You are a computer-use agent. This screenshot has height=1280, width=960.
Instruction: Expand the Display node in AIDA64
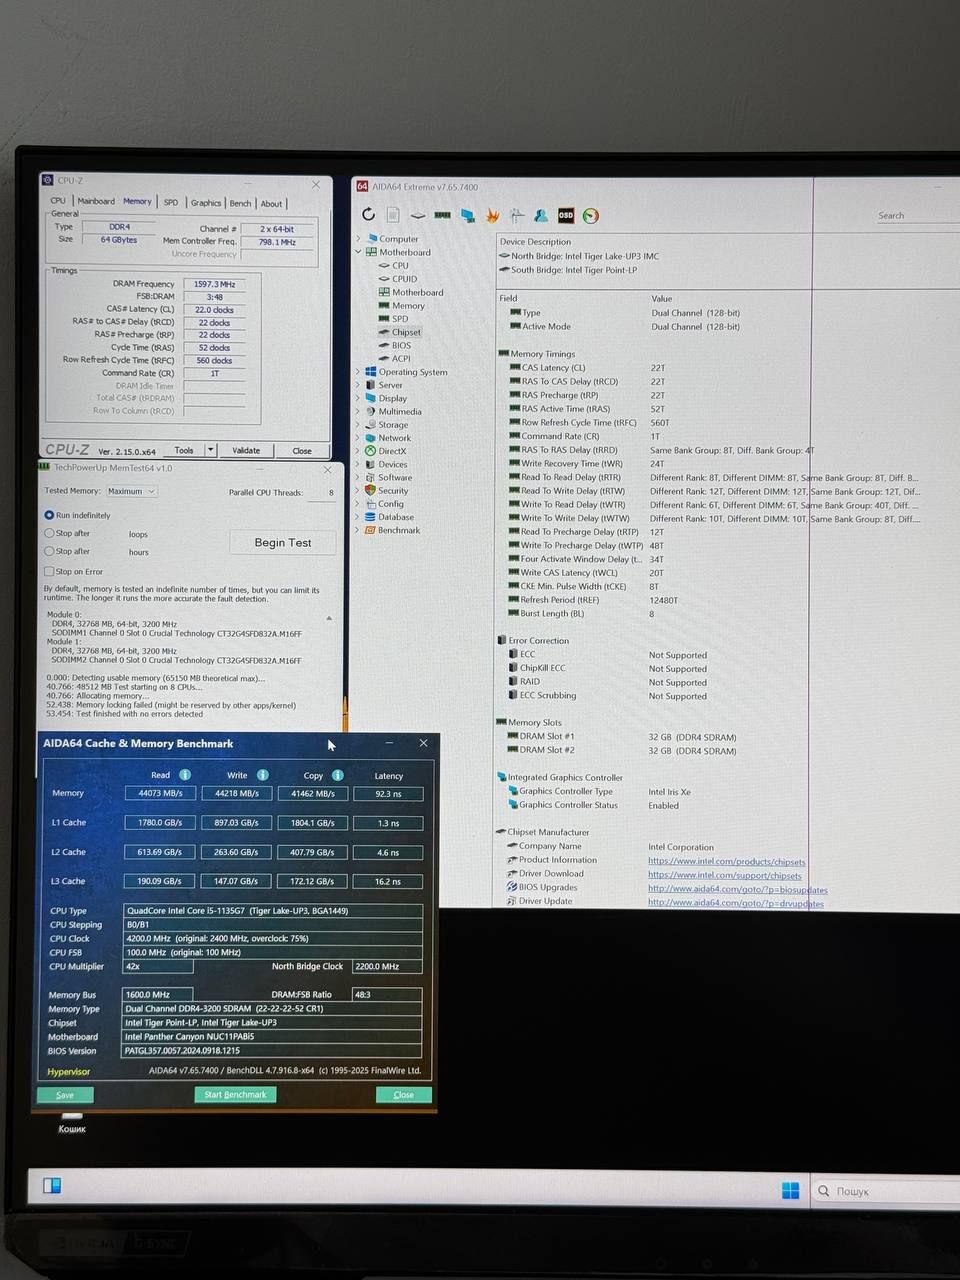[x=359, y=398]
